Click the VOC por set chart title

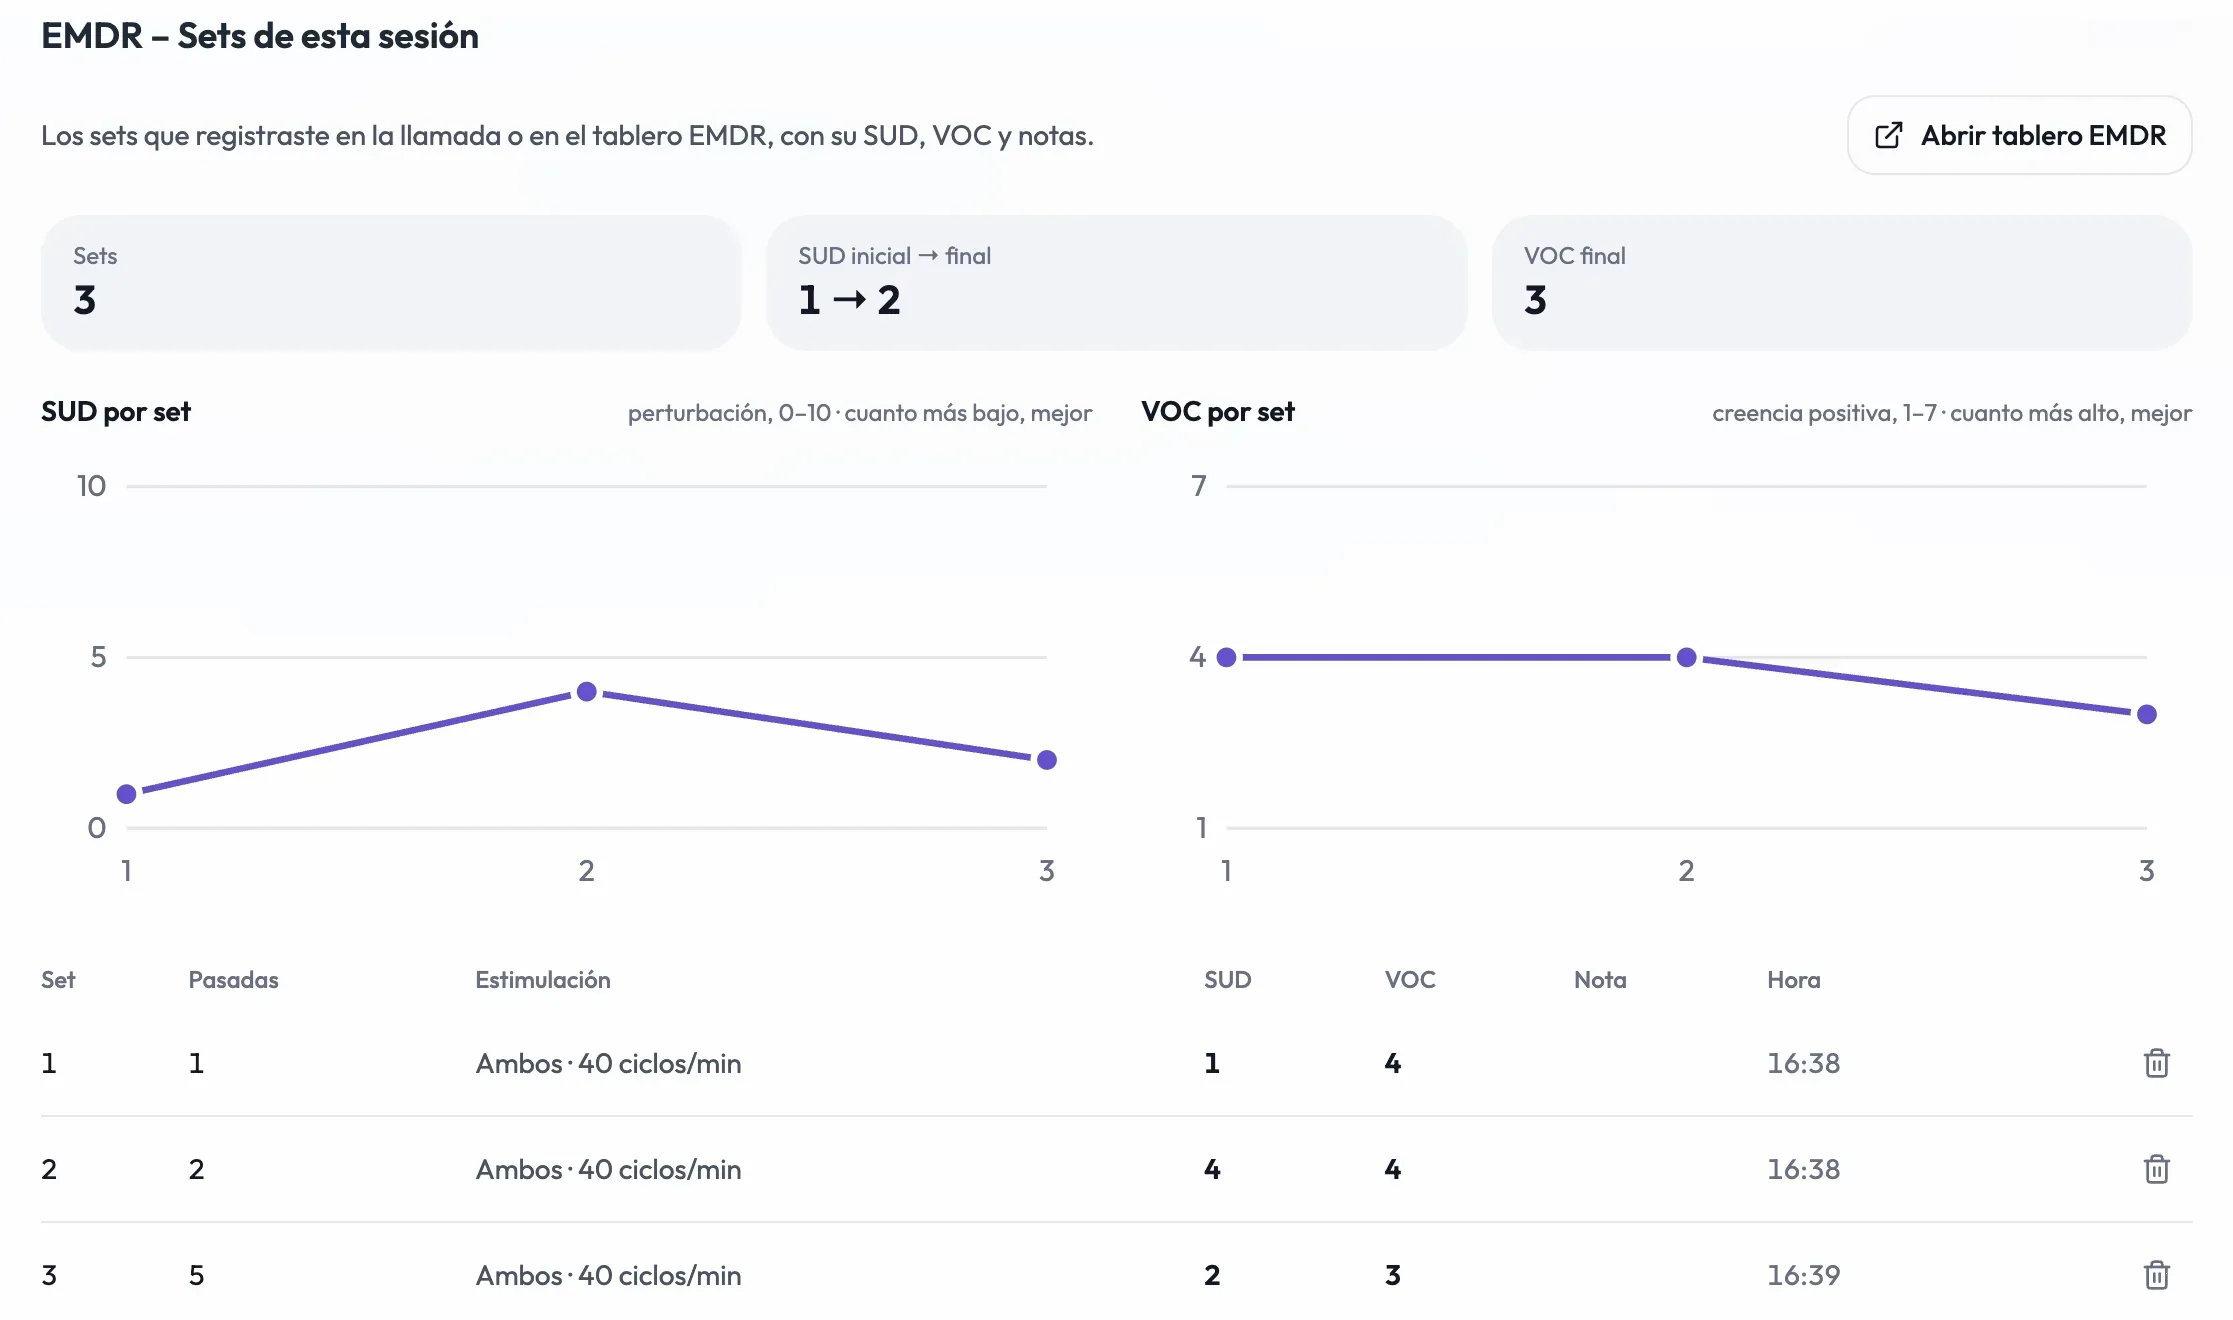(1218, 412)
